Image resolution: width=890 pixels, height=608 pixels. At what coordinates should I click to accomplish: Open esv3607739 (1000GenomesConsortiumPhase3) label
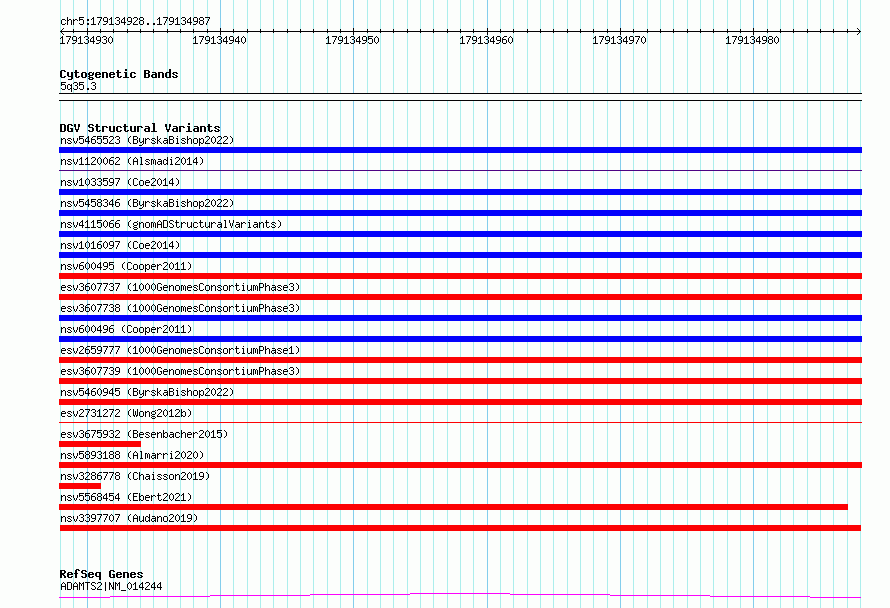point(180,371)
